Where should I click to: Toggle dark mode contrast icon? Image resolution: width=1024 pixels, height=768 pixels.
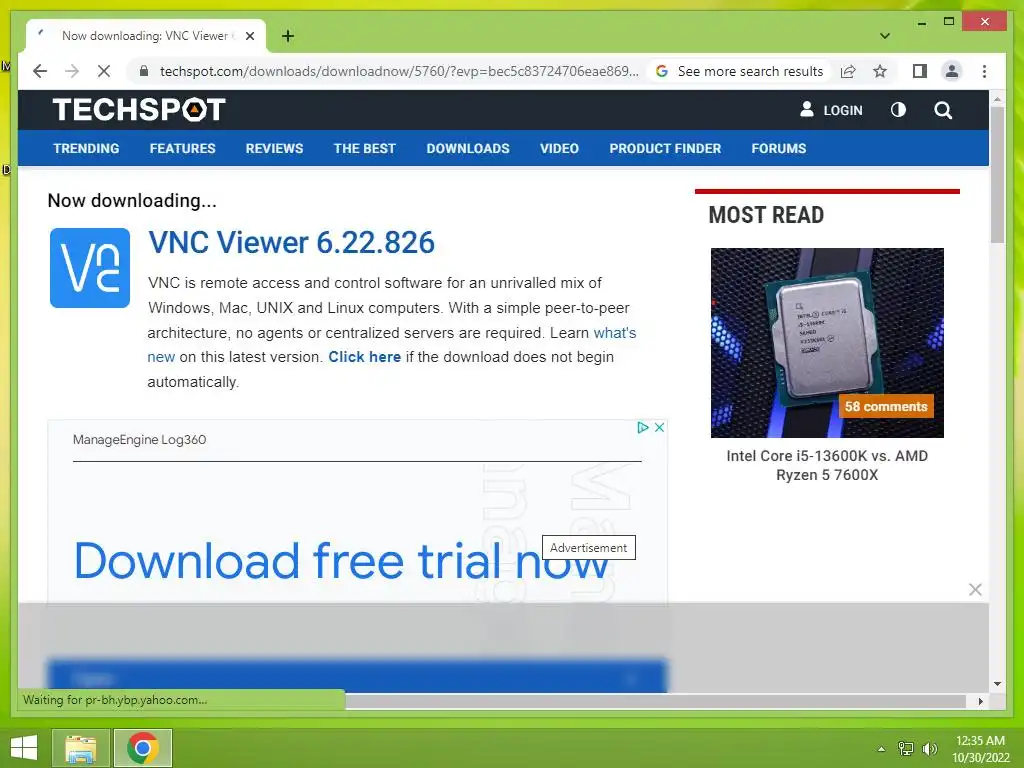(x=898, y=110)
